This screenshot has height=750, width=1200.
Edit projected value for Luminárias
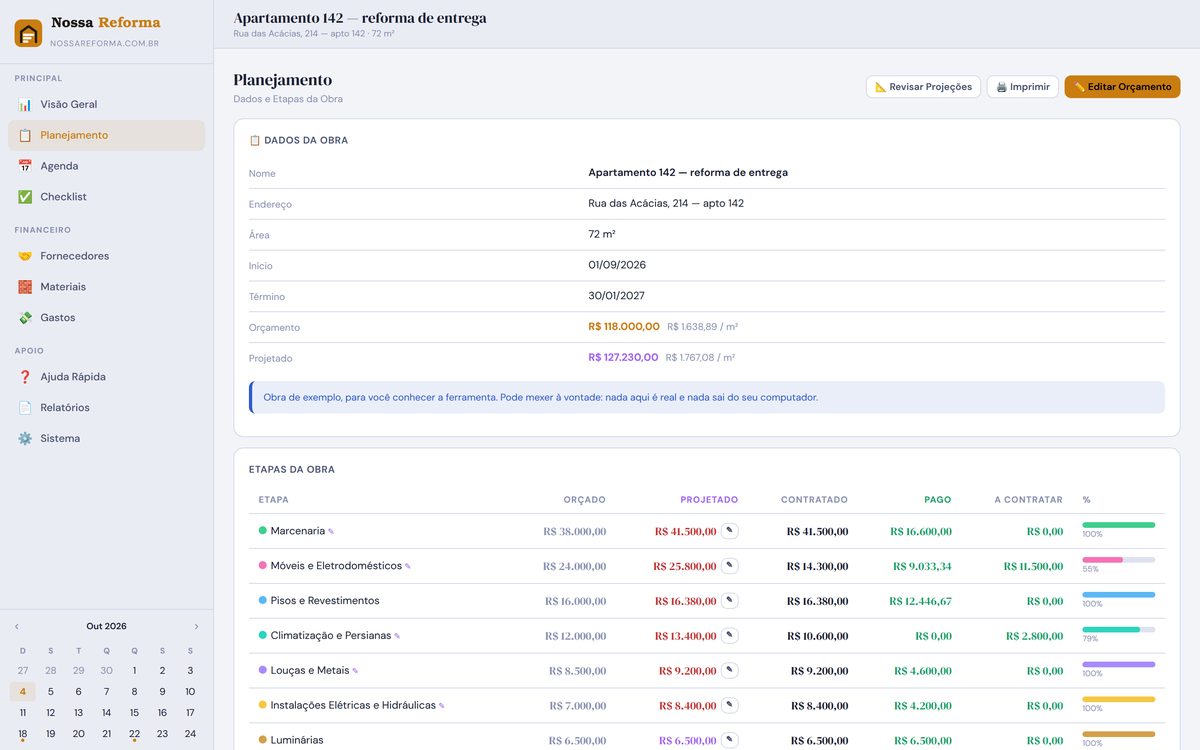coord(730,741)
